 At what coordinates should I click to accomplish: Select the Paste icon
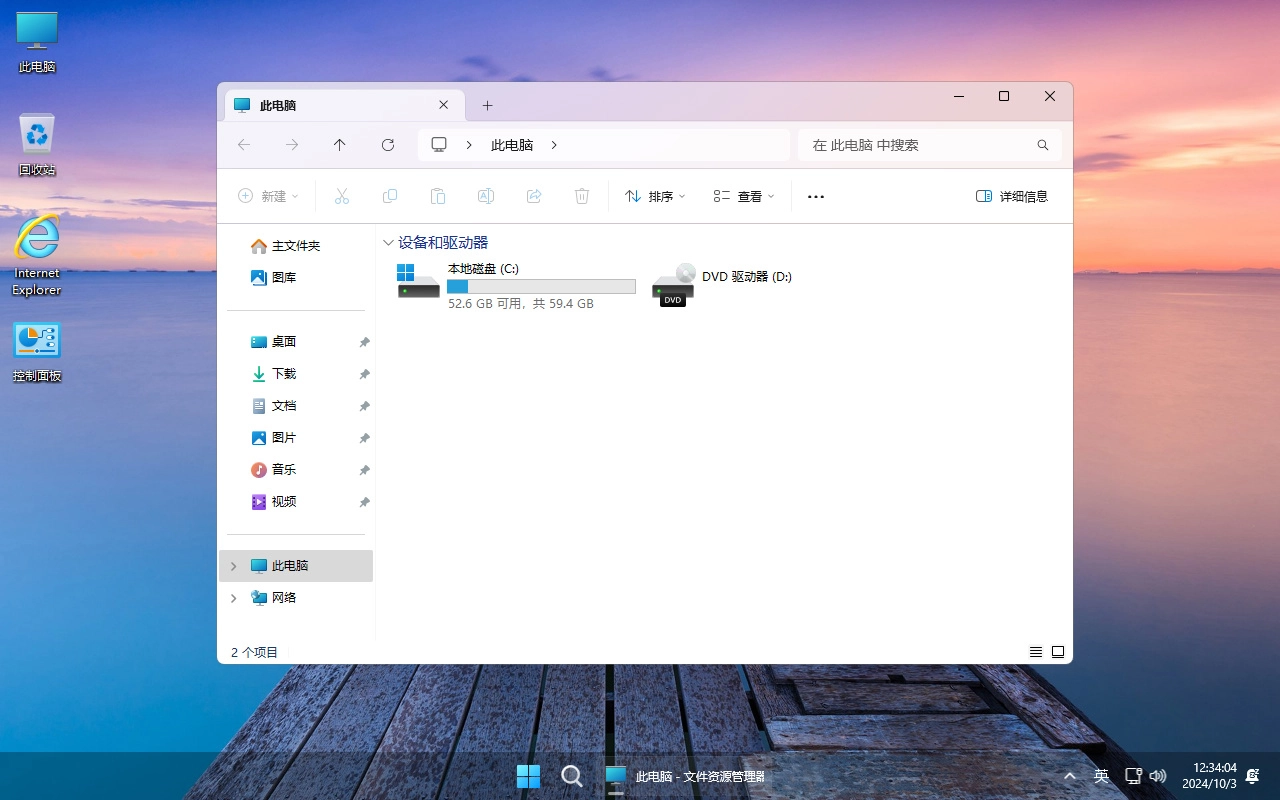tap(438, 196)
